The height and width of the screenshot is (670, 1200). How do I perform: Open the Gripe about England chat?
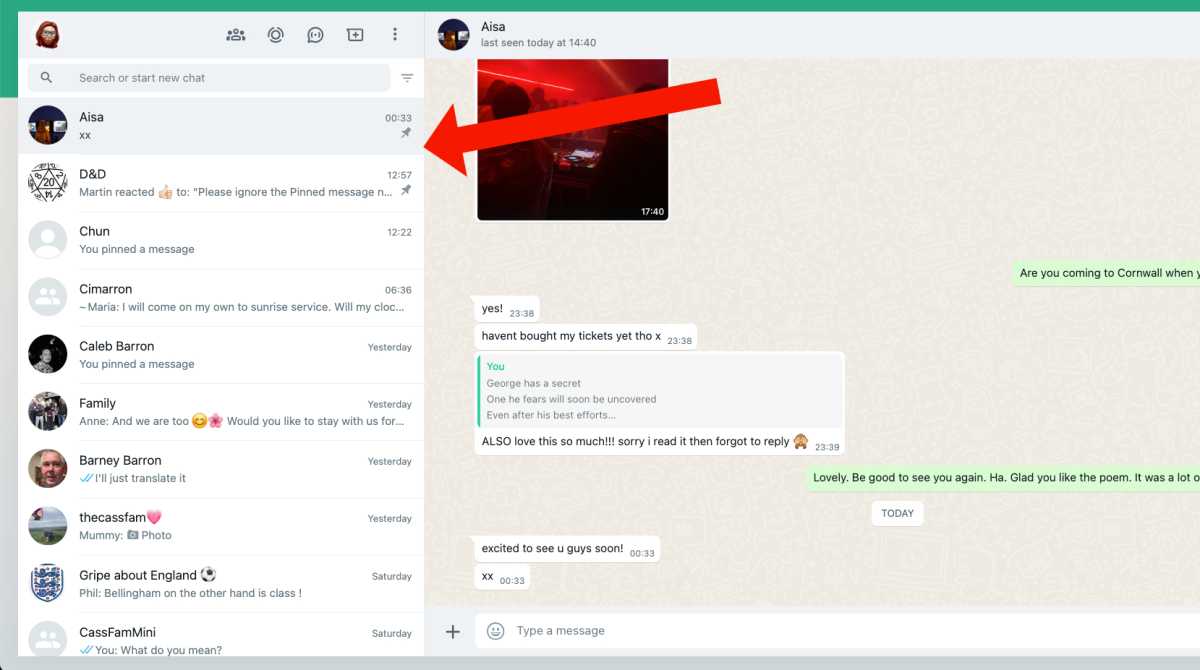click(x=221, y=584)
